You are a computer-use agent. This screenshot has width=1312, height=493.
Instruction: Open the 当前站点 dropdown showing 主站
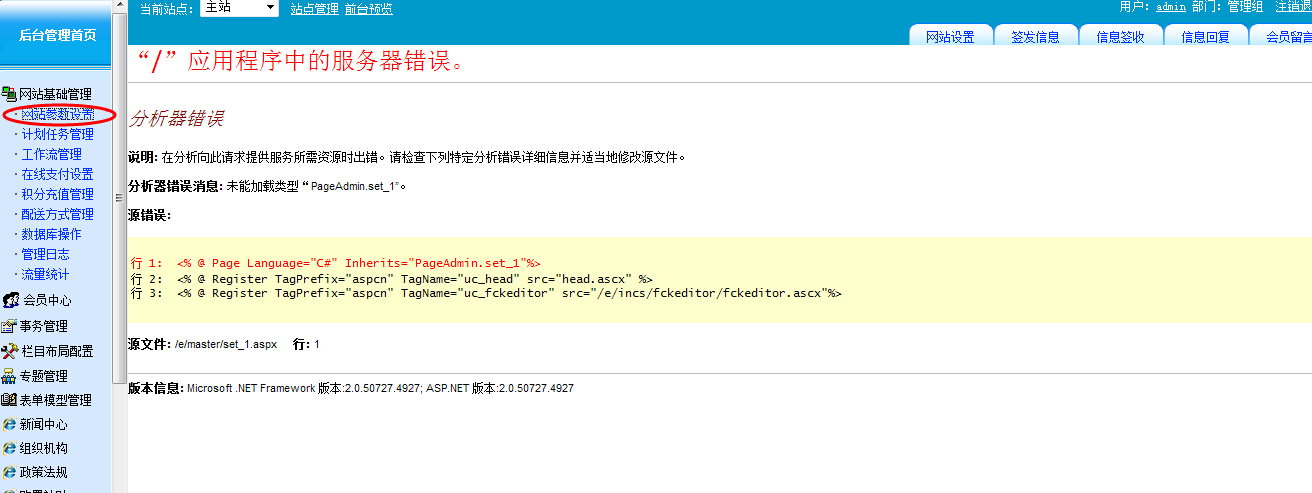pos(240,8)
